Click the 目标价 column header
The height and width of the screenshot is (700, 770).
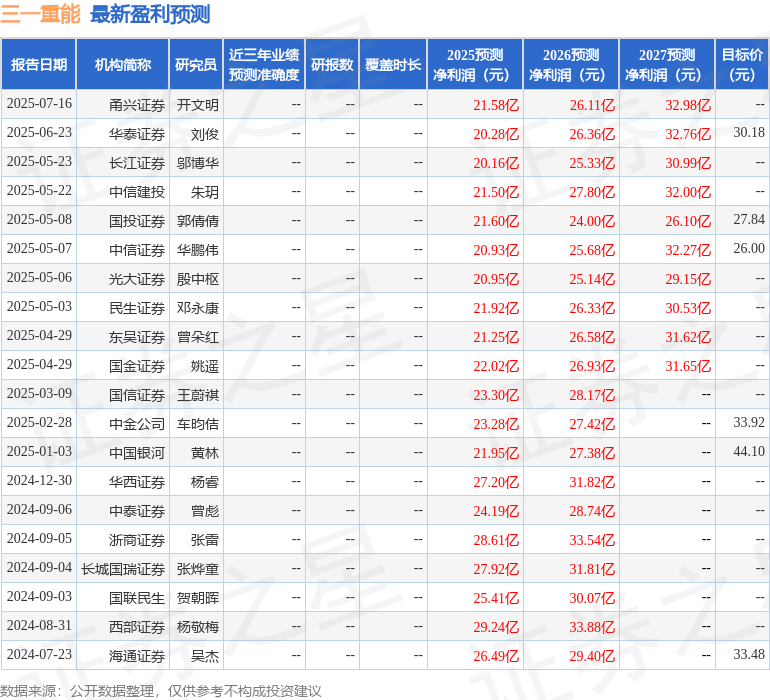tap(742, 65)
